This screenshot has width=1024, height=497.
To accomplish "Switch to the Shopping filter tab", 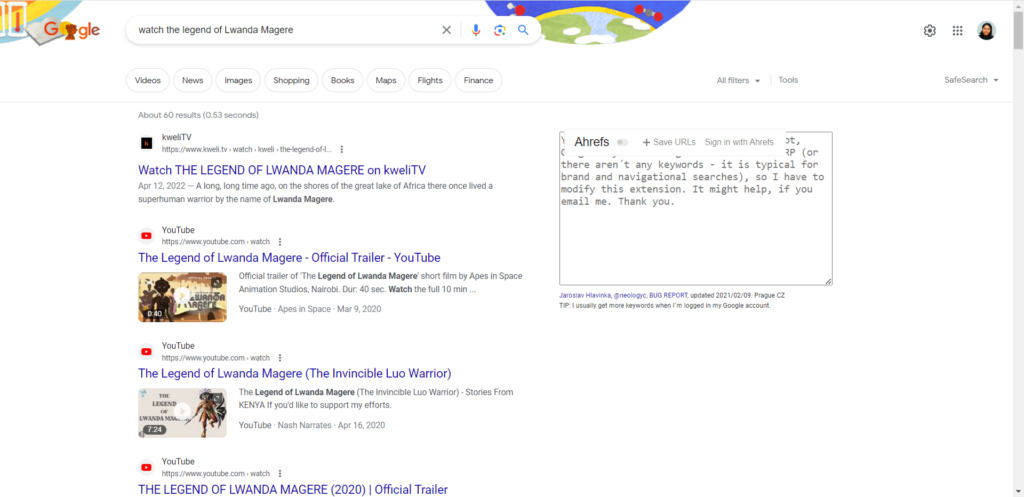I will (291, 80).
